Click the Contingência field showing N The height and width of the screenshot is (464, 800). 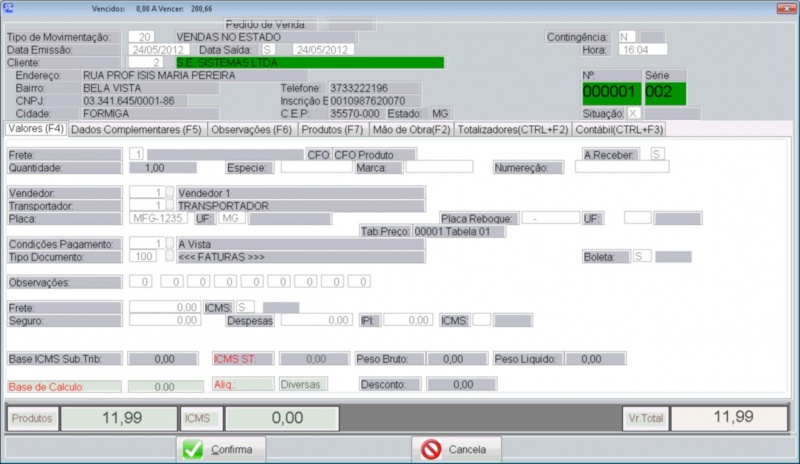tap(627, 36)
